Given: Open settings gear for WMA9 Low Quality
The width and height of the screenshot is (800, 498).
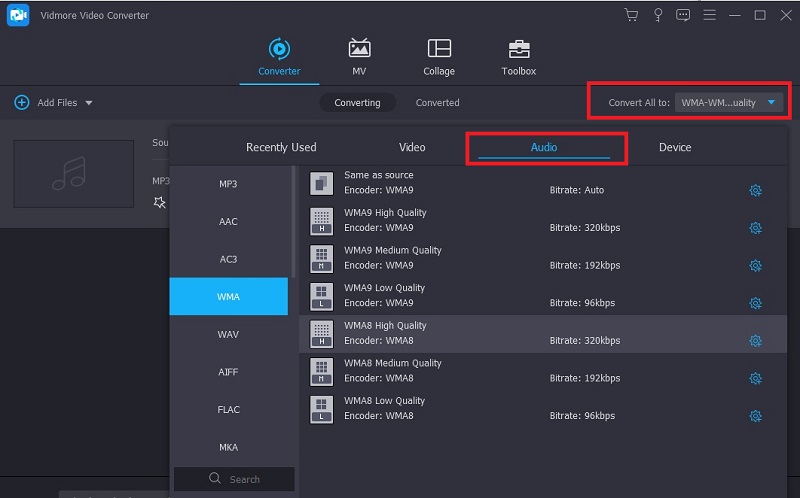Looking at the screenshot, I should pos(756,303).
